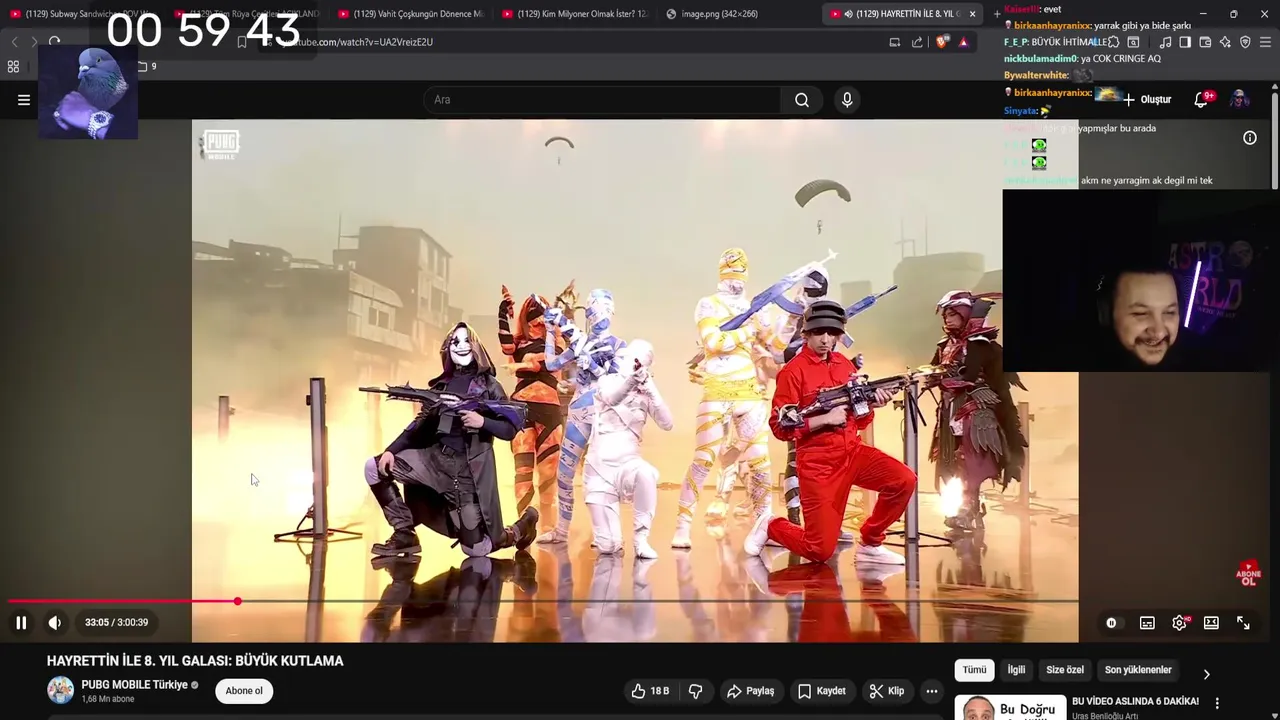Select the Size özel filter chip

click(1065, 670)
